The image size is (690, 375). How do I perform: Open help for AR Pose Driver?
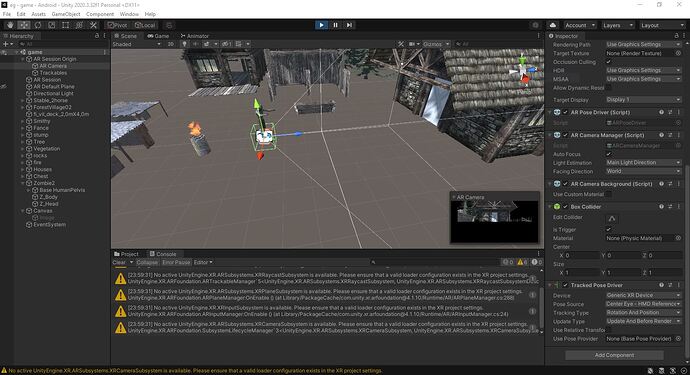pos(661,112)
